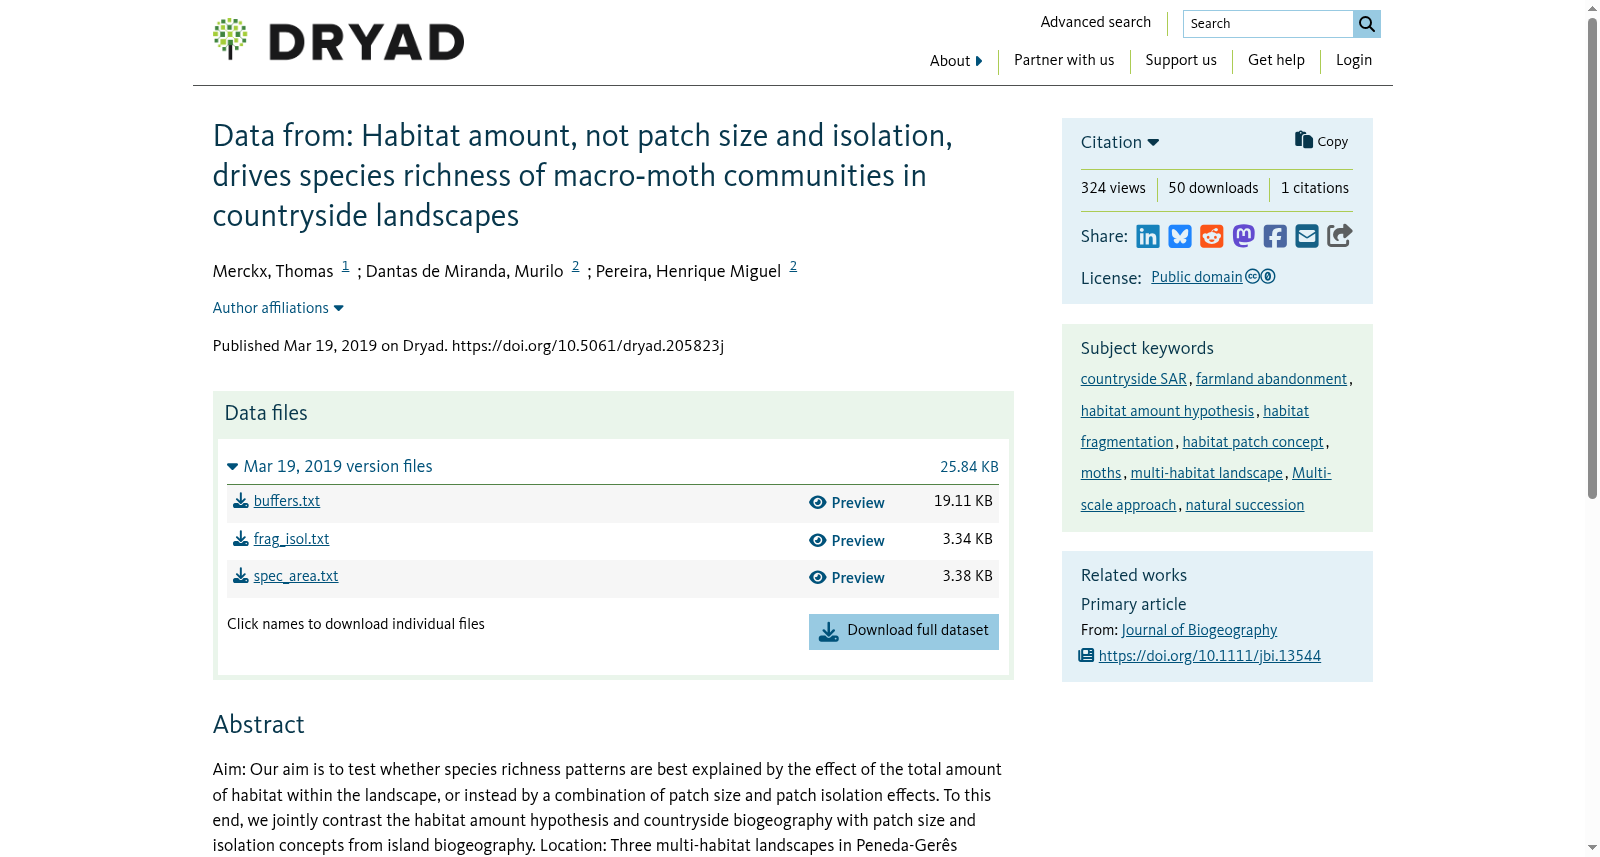Open Get help page
Screen dimensions: 1600x857
click(1276, 60)
